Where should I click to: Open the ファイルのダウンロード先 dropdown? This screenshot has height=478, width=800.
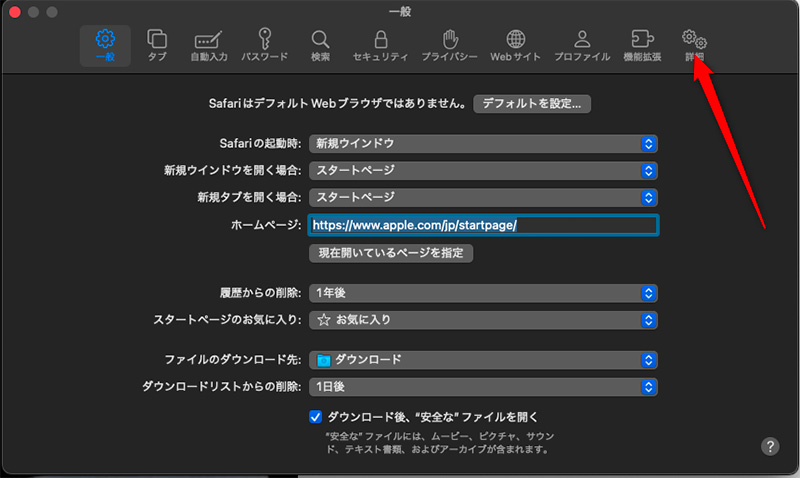coord(483,360)
